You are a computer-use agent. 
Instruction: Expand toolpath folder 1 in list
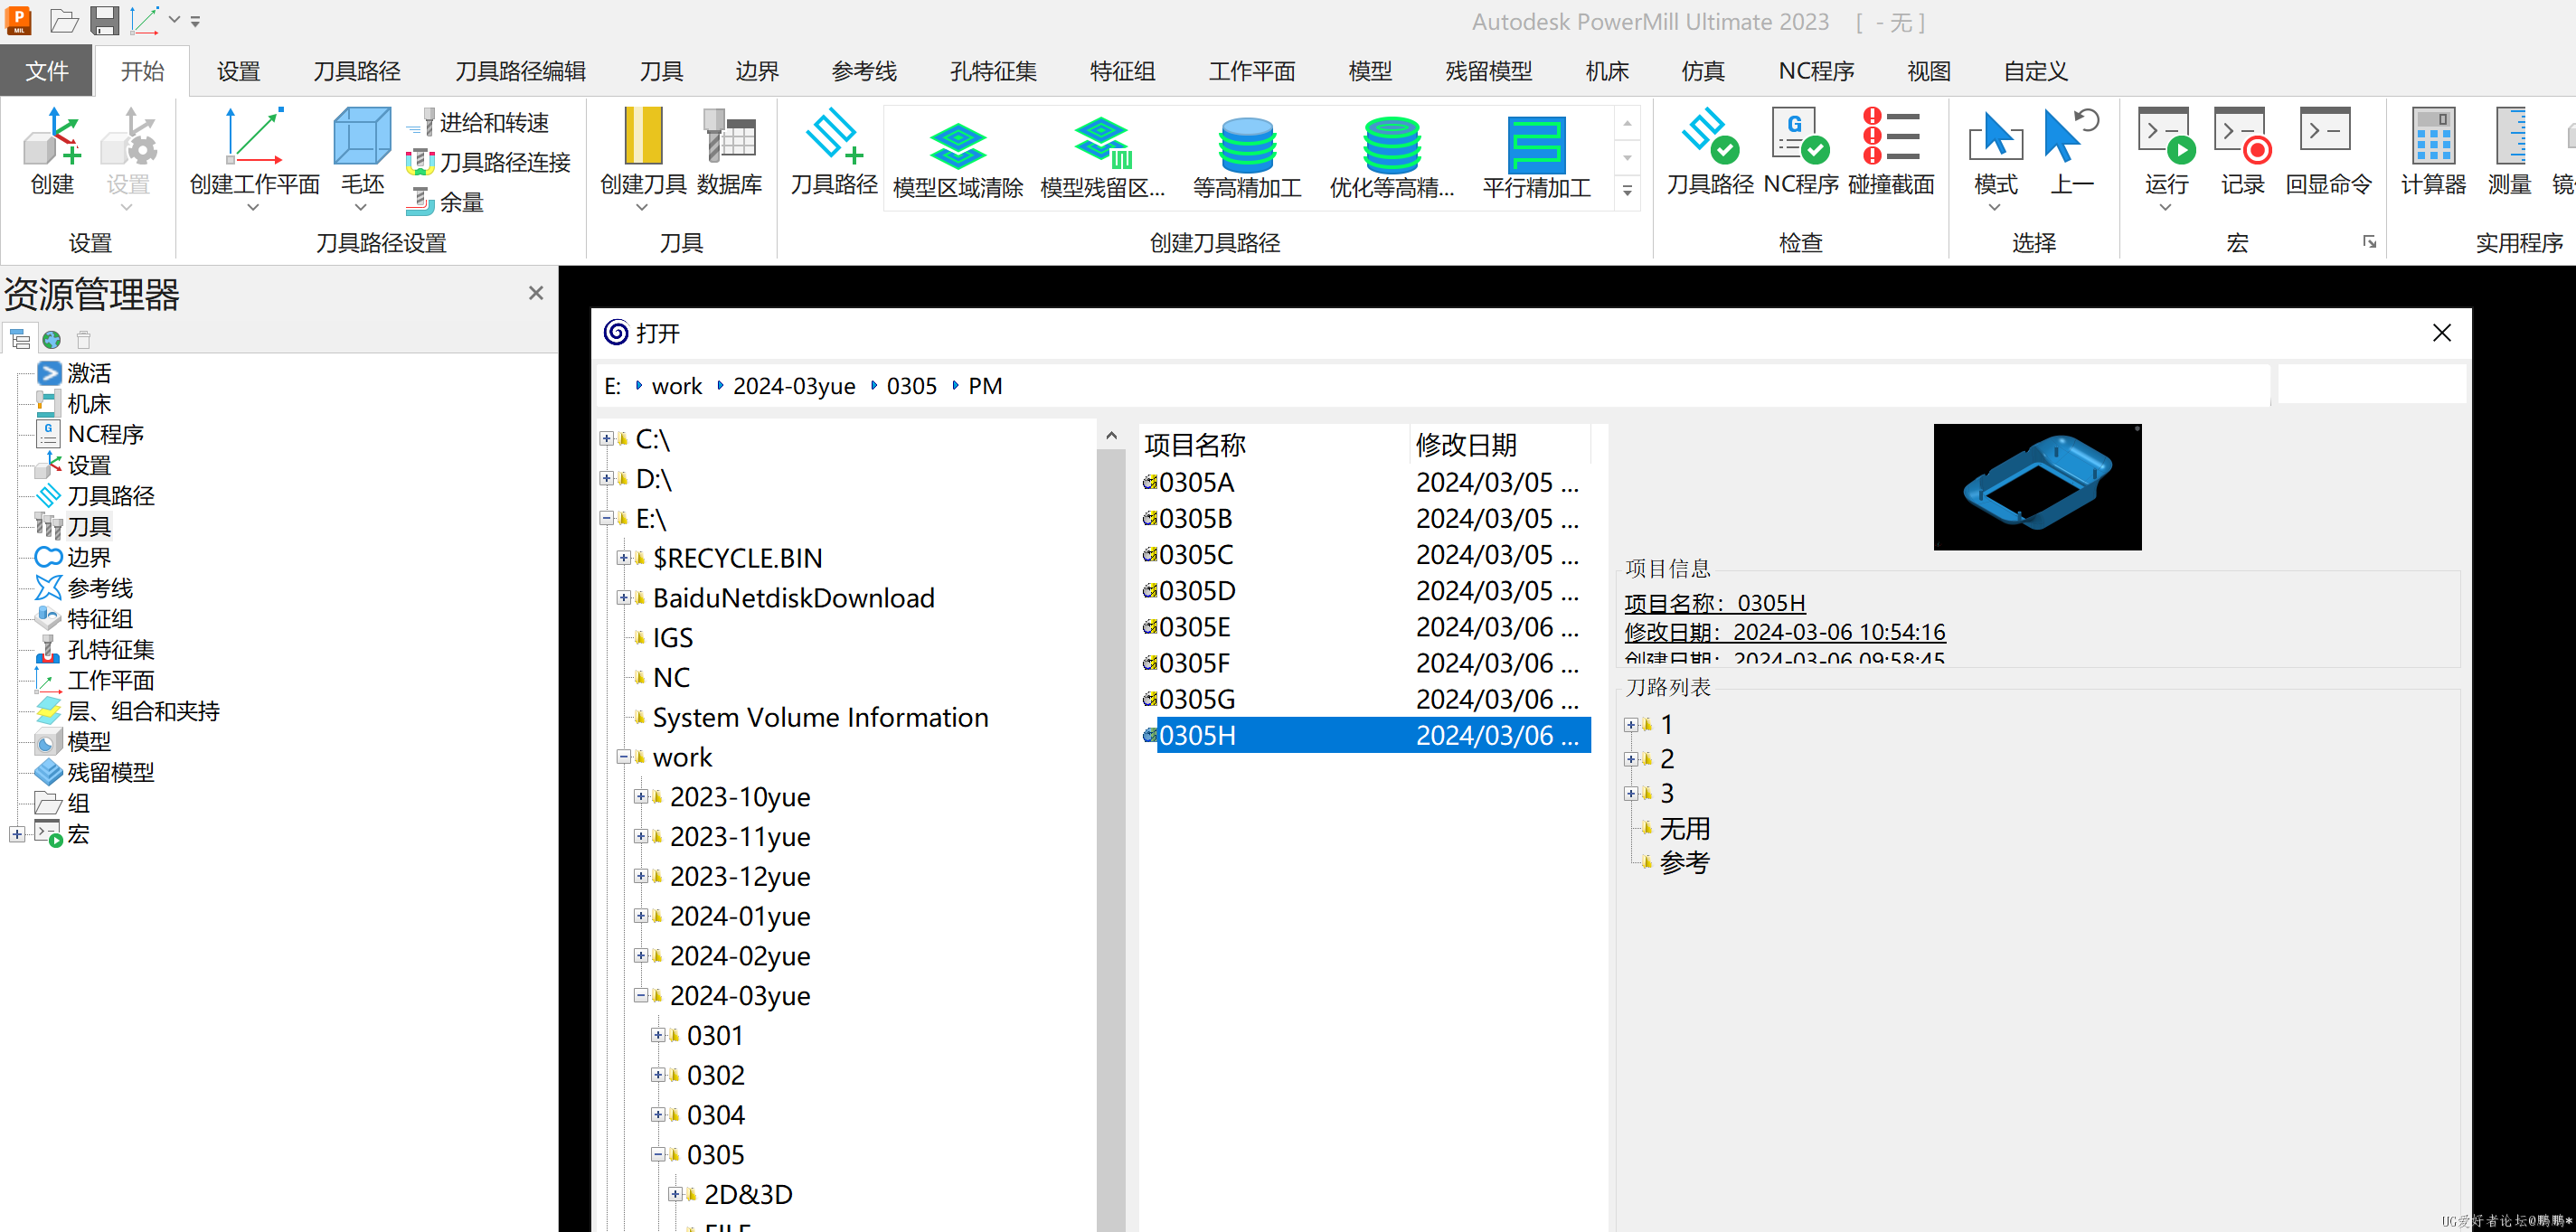(1631, 725)
